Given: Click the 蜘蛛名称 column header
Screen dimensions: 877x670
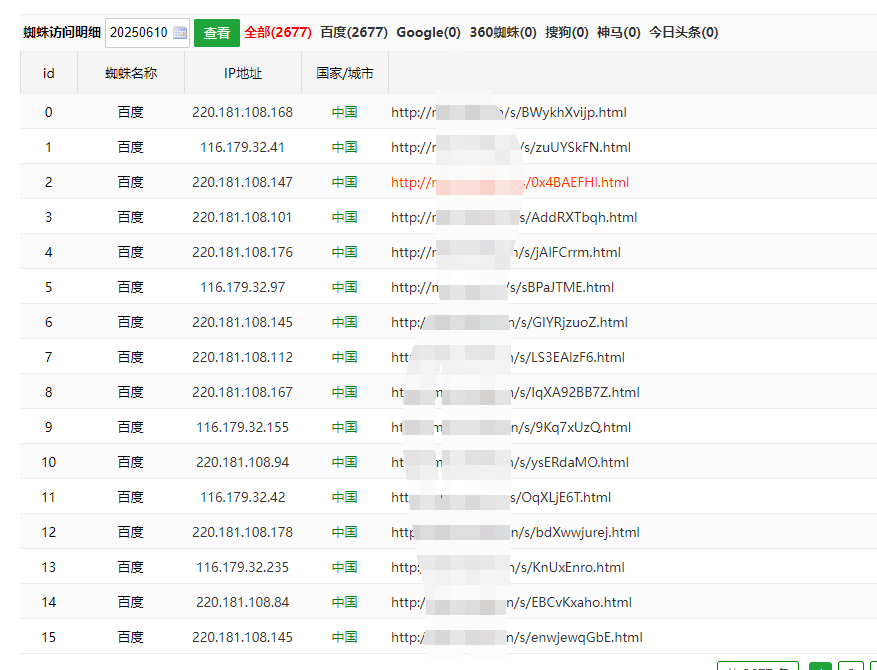Looking at the screenshot, I should coord(131,73).
